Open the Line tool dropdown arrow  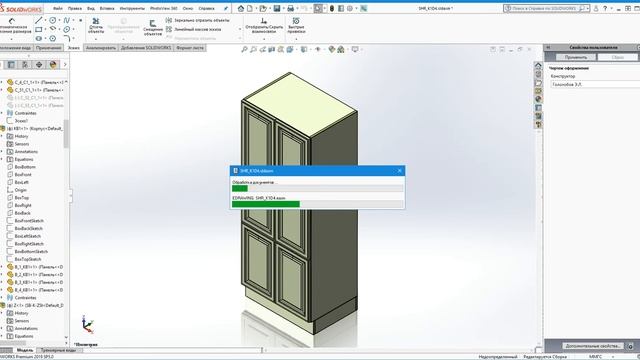point(45,20)
